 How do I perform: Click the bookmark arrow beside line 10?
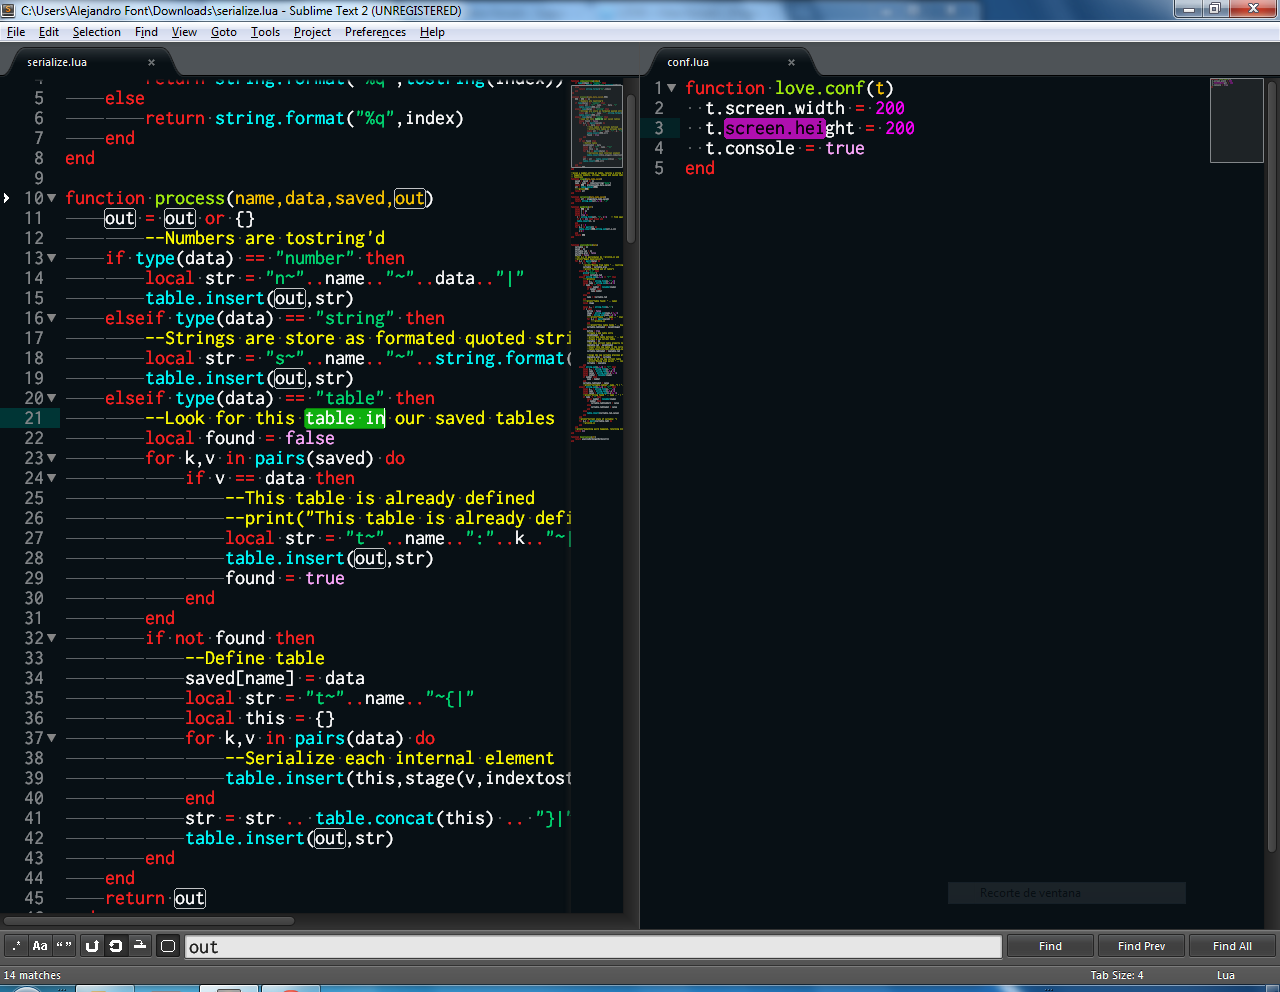7,198
